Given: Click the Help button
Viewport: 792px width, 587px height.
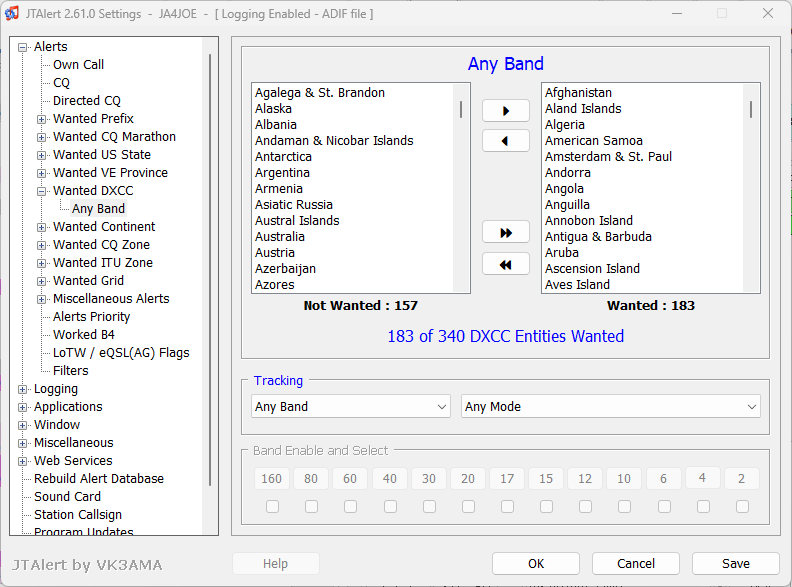Looking at the screenshot, I should 275,564.
